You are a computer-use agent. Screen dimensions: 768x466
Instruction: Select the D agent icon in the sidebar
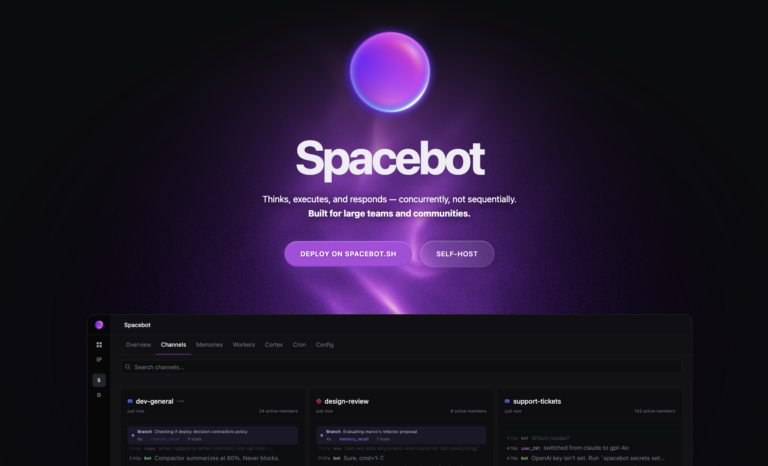99,395
